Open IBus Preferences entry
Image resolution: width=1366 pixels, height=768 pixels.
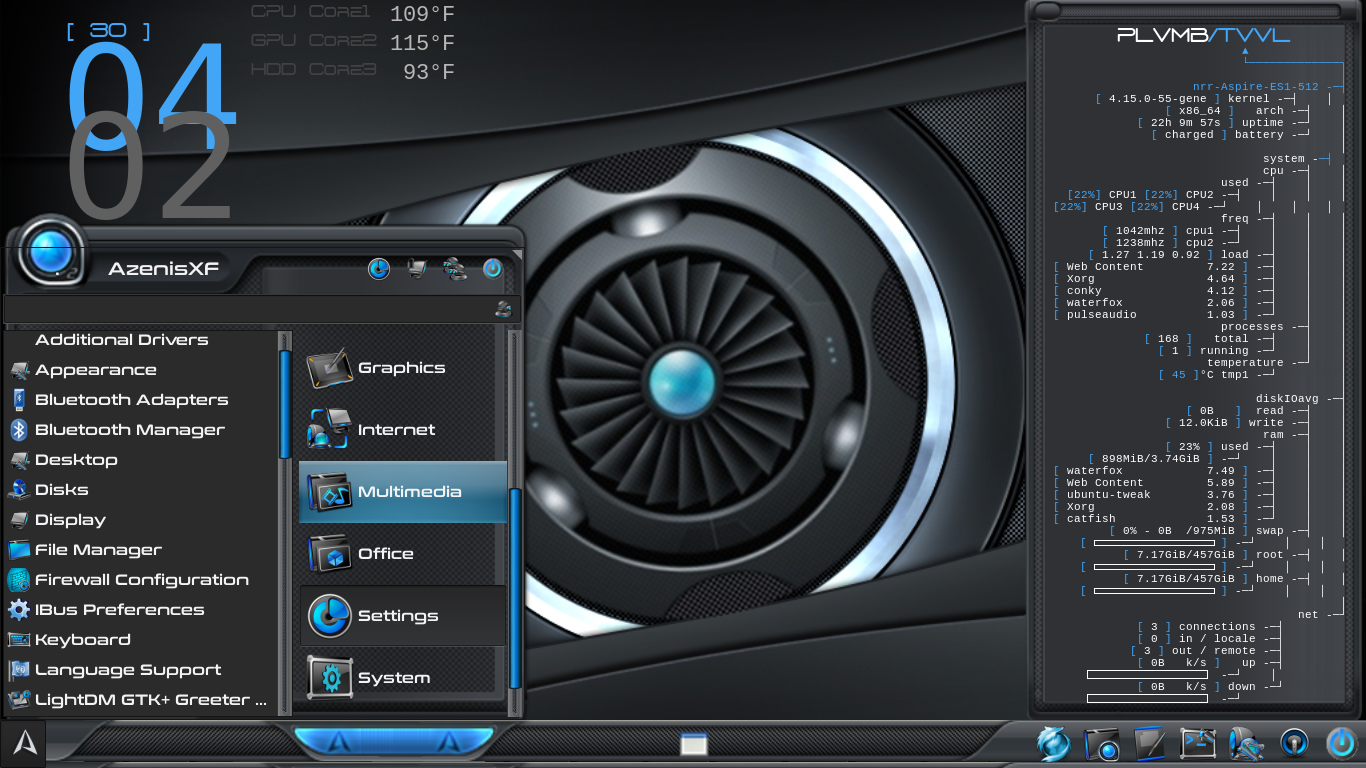119,610
